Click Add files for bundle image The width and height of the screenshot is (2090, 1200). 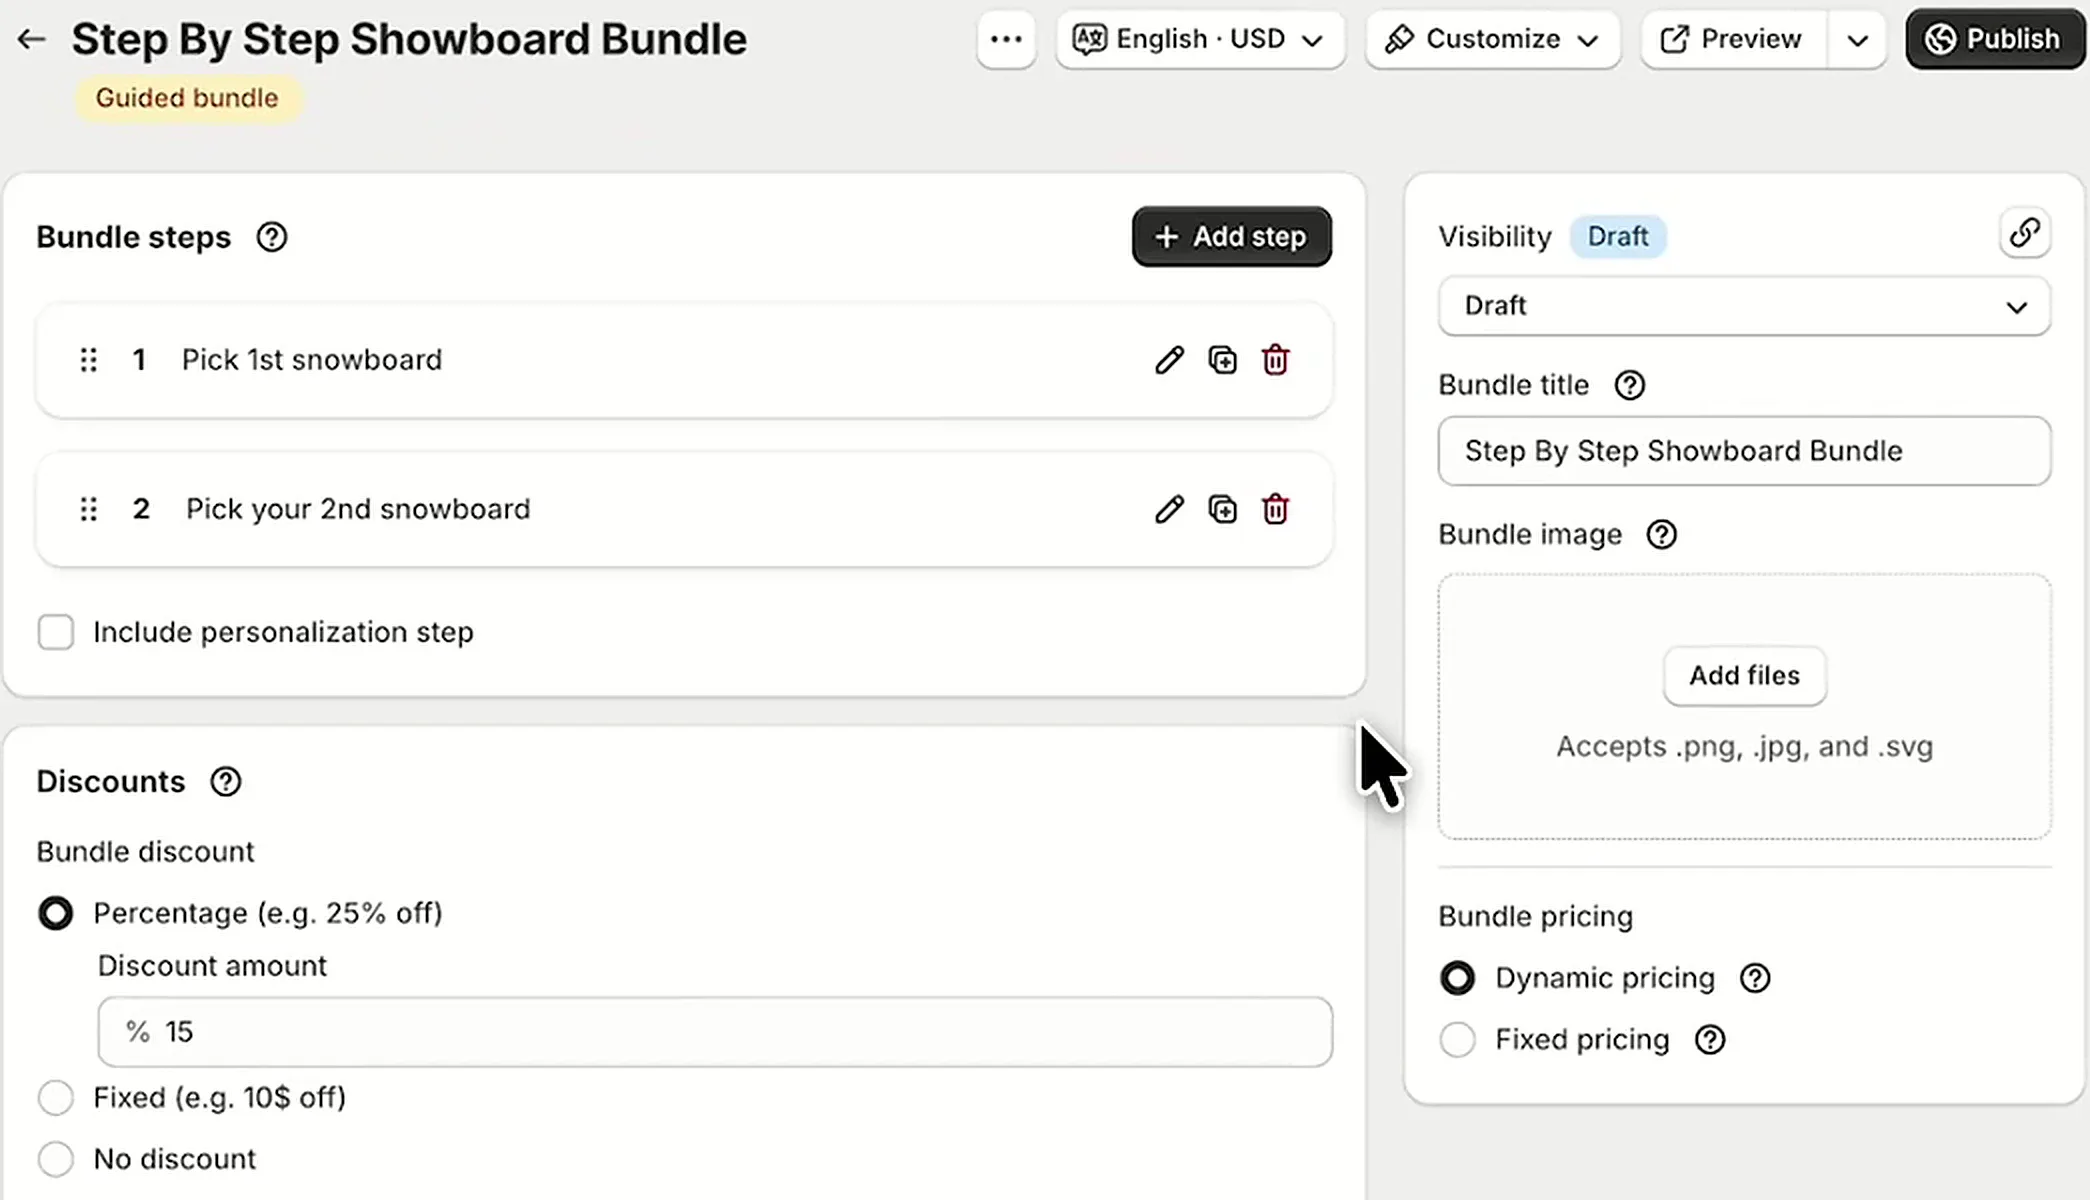(1744, 676)
